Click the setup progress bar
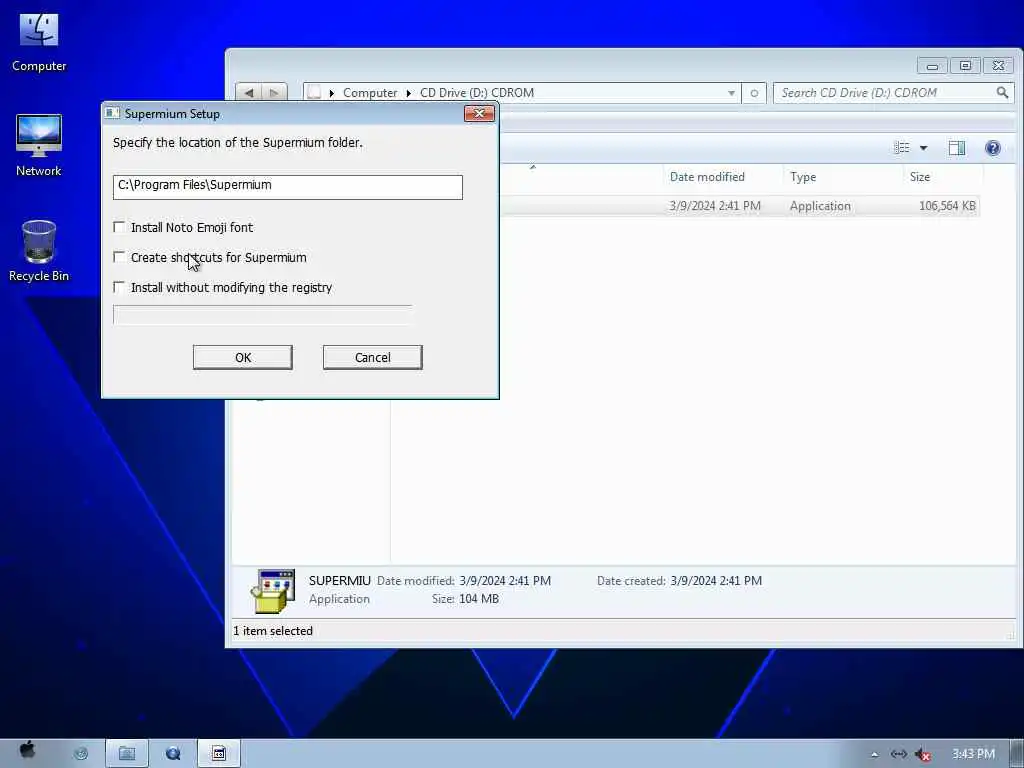This screenshot has height=768, width=1024. coord(263,315)
